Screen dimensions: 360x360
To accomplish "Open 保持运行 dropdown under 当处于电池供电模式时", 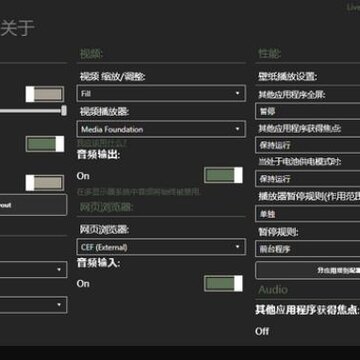I will (x=308, y=179).
